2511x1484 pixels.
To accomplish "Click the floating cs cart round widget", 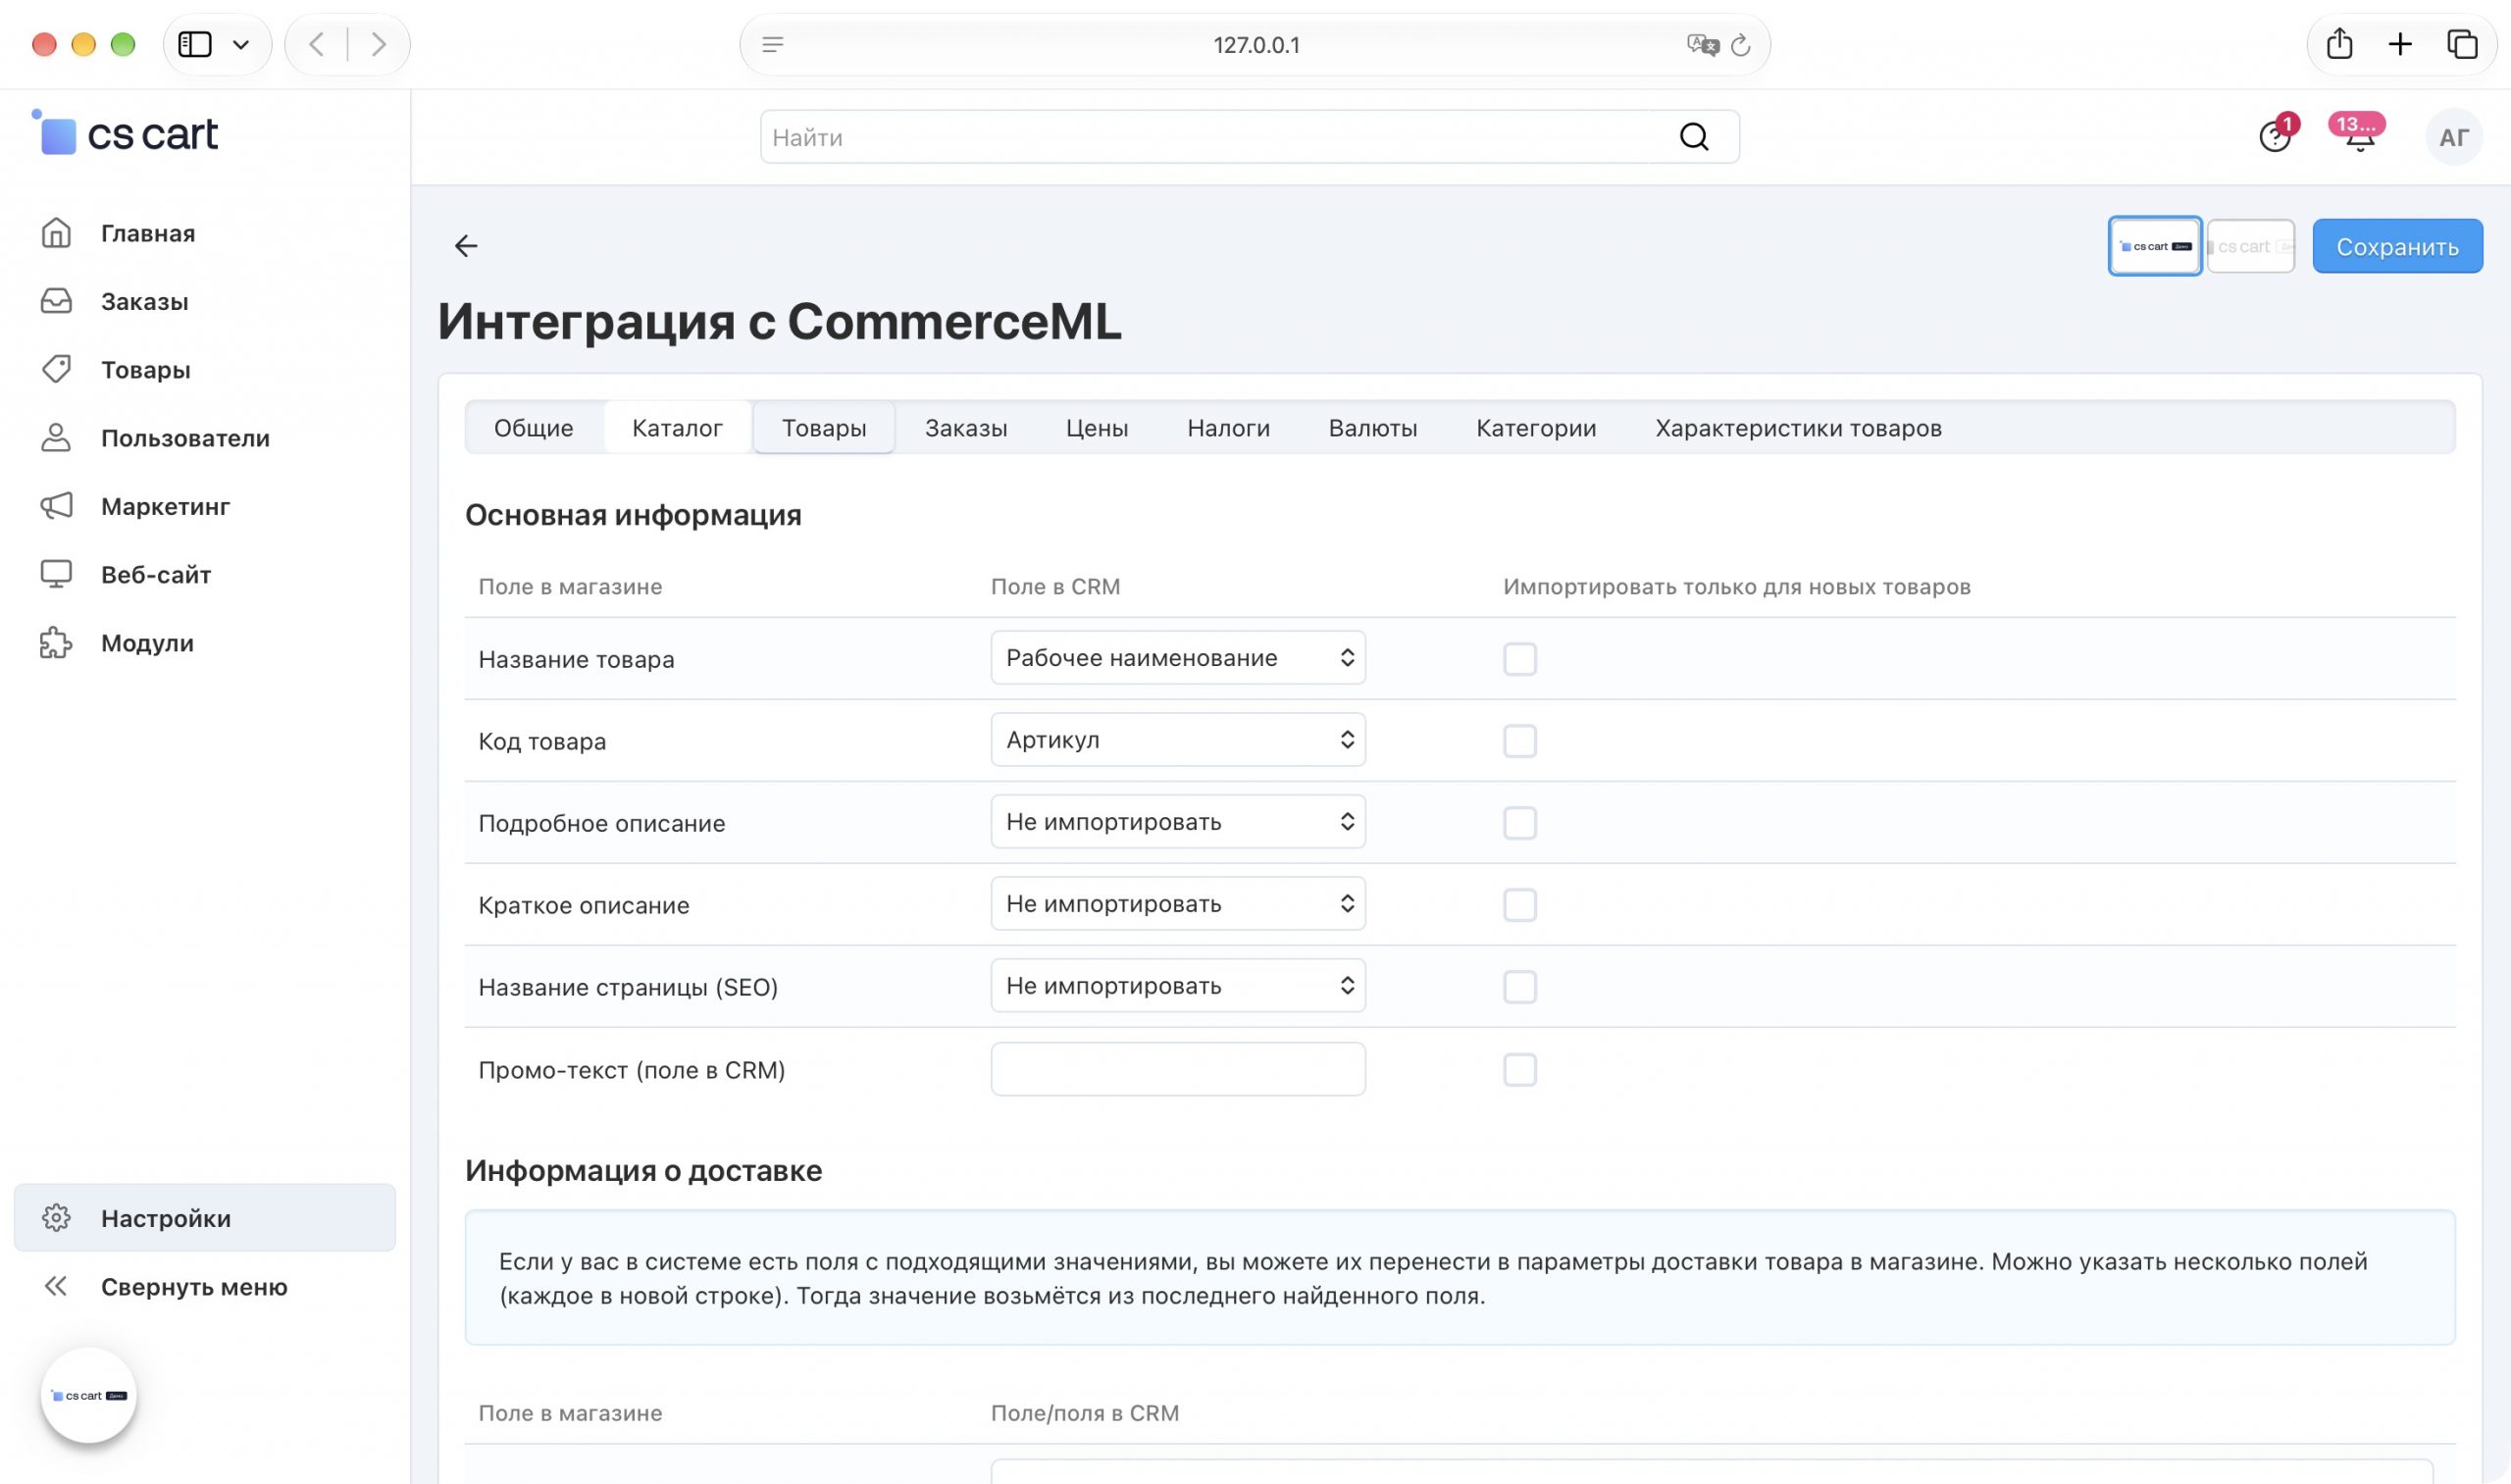I will point(89,1395).
